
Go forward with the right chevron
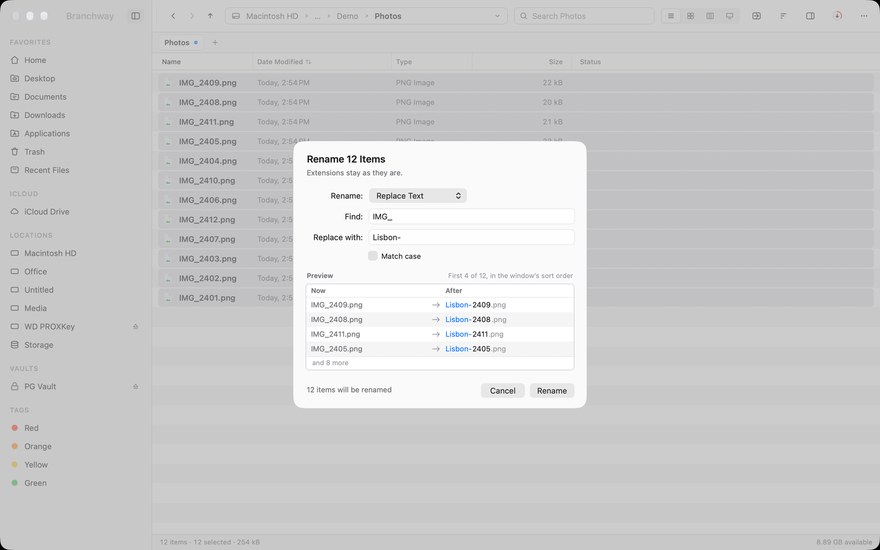pos(192,16)
